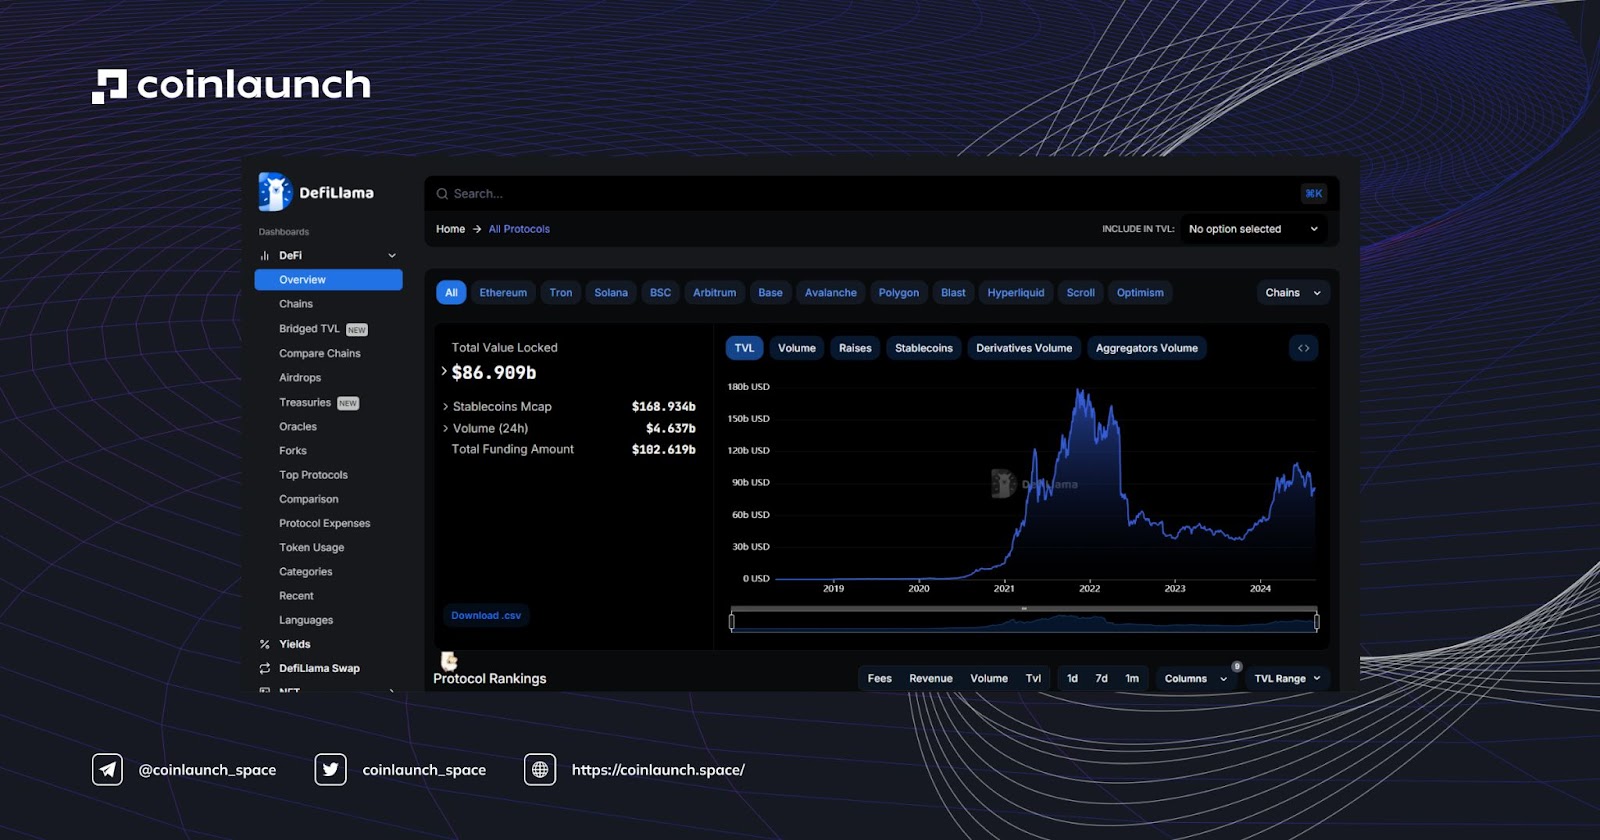This screenshot has height=840, width=1600.
Task: Filter protocols by Tron chain
Action: 561,293
